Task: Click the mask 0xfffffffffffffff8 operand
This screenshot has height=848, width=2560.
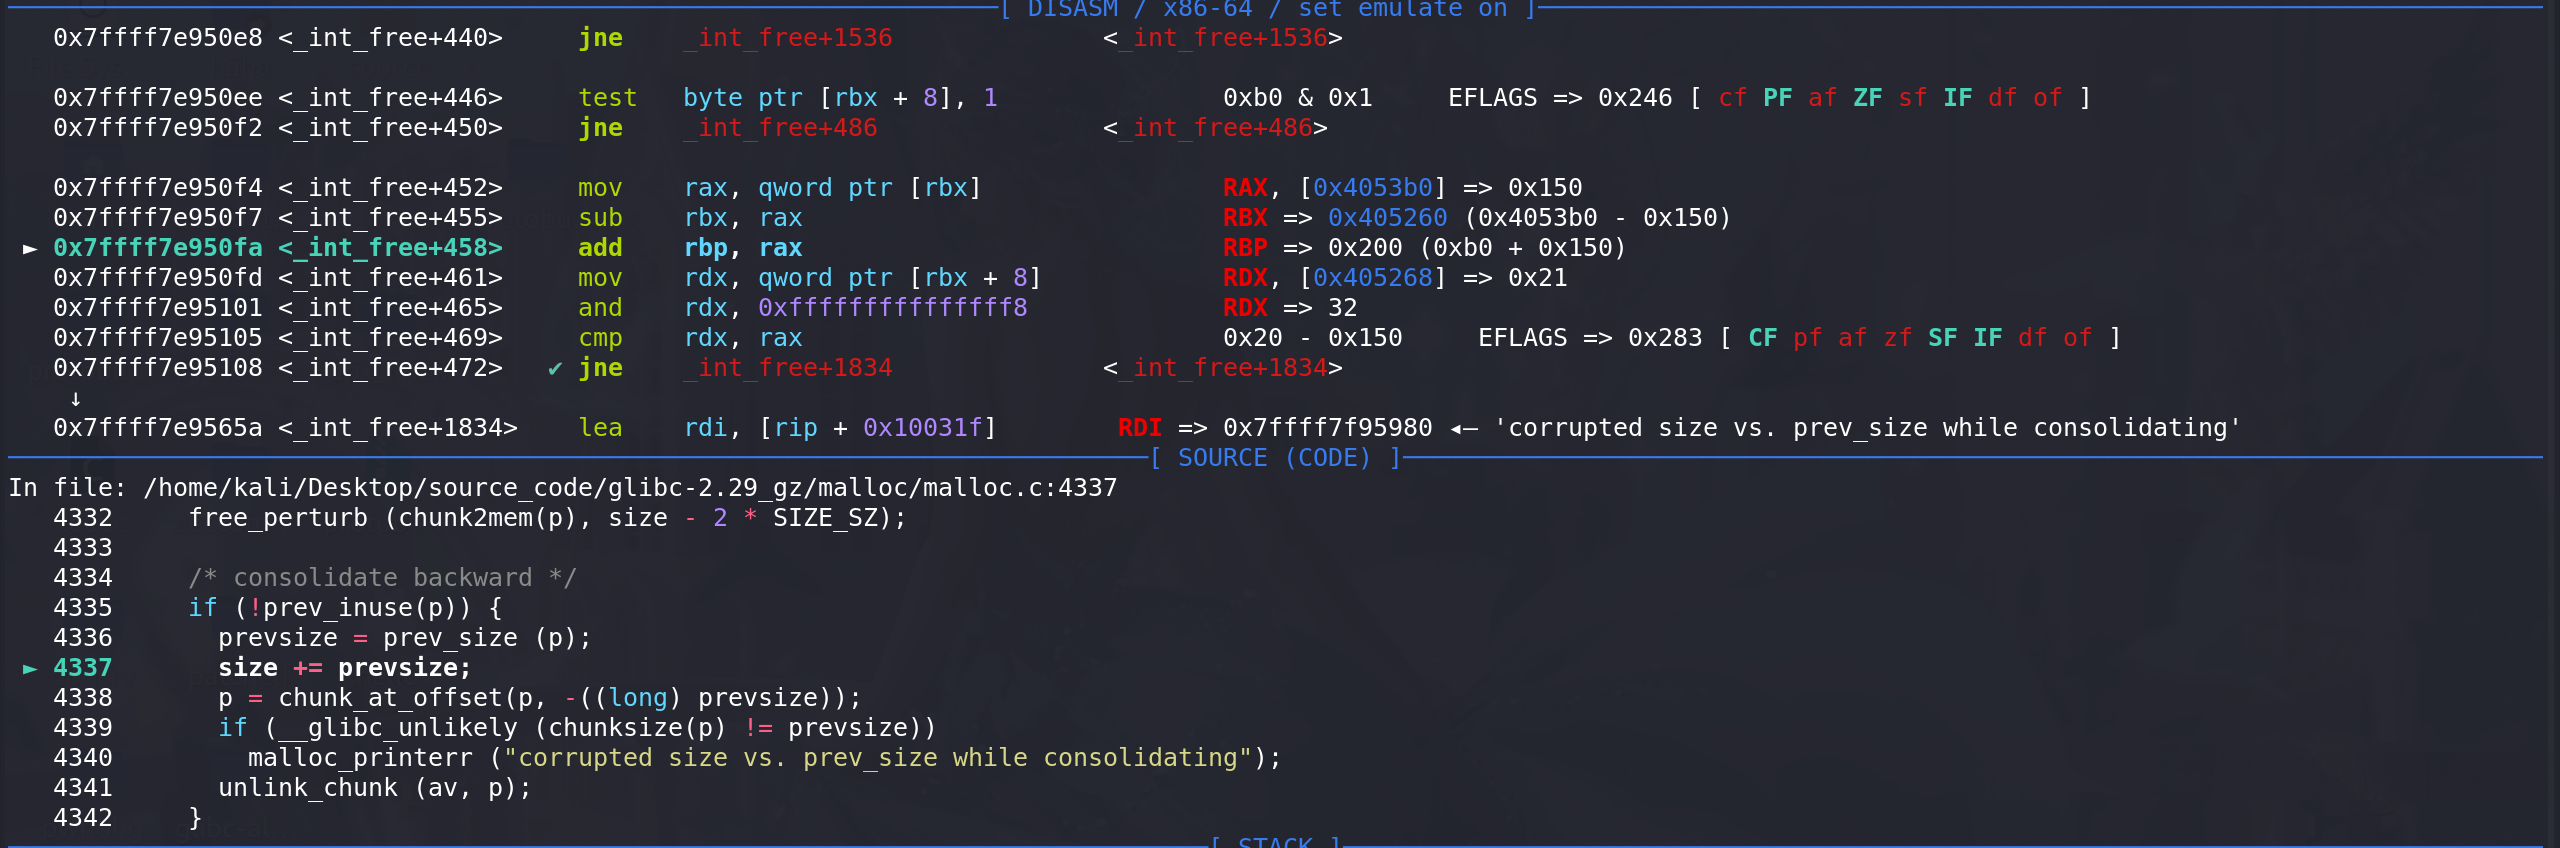Action: pyautogui.click(x=893, y=308)
